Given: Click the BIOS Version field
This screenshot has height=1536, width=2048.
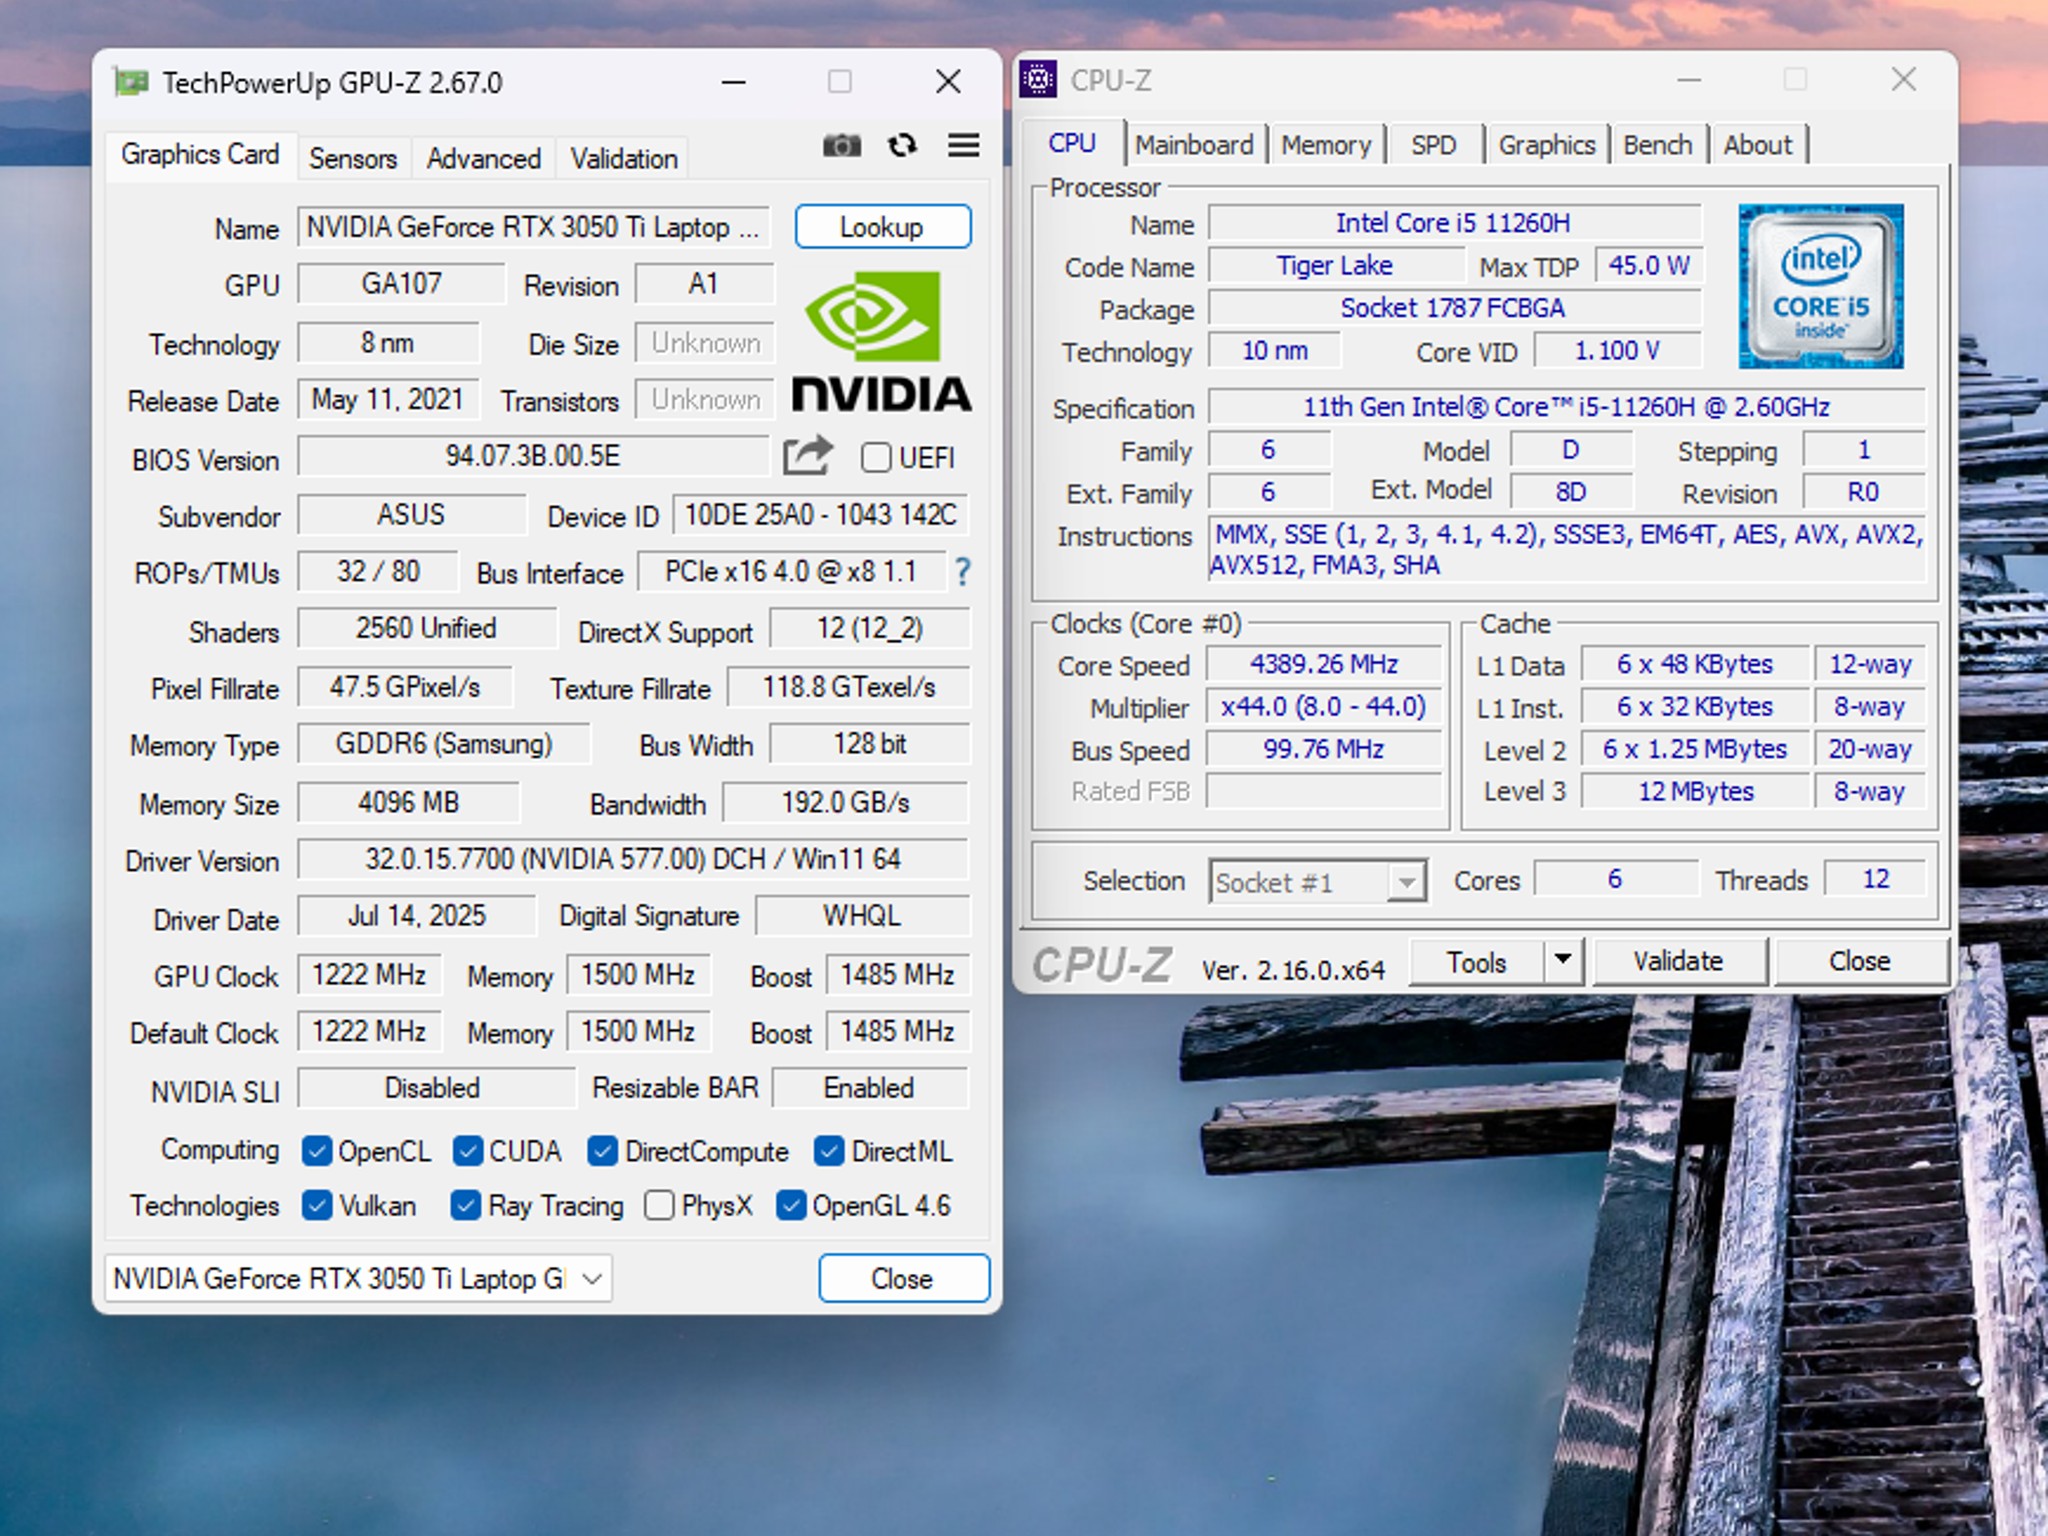Looking at the screenshot, I should [x=533, y=456].
